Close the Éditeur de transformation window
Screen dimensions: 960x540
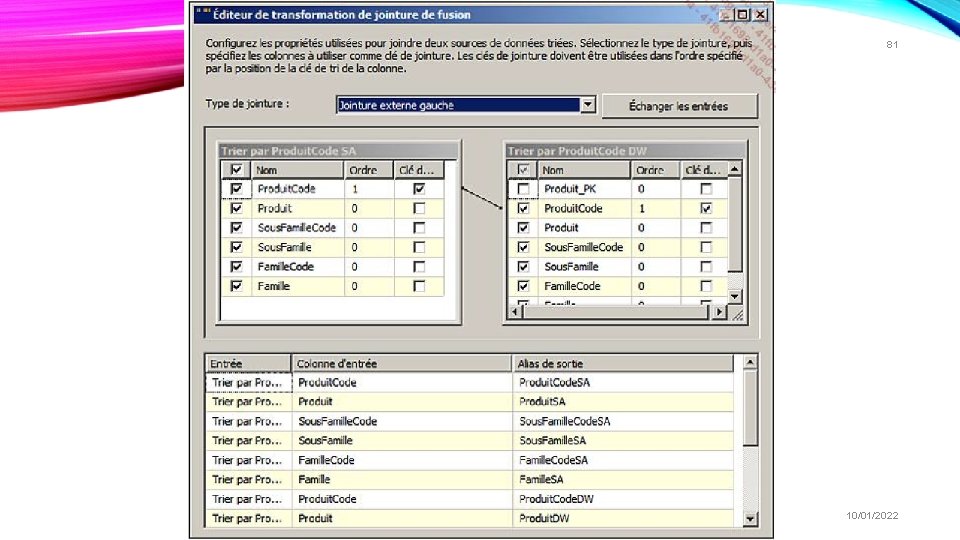tap(760, 15)
